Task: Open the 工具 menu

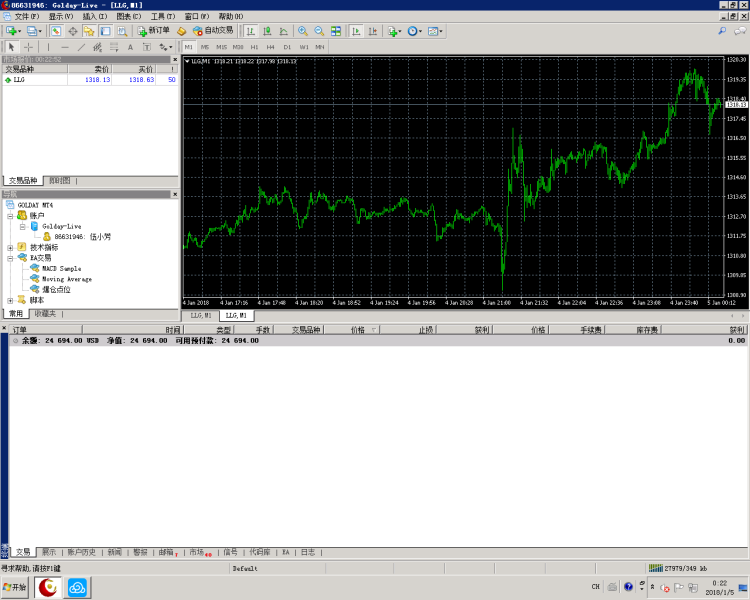Action: [x=163, y=16]
